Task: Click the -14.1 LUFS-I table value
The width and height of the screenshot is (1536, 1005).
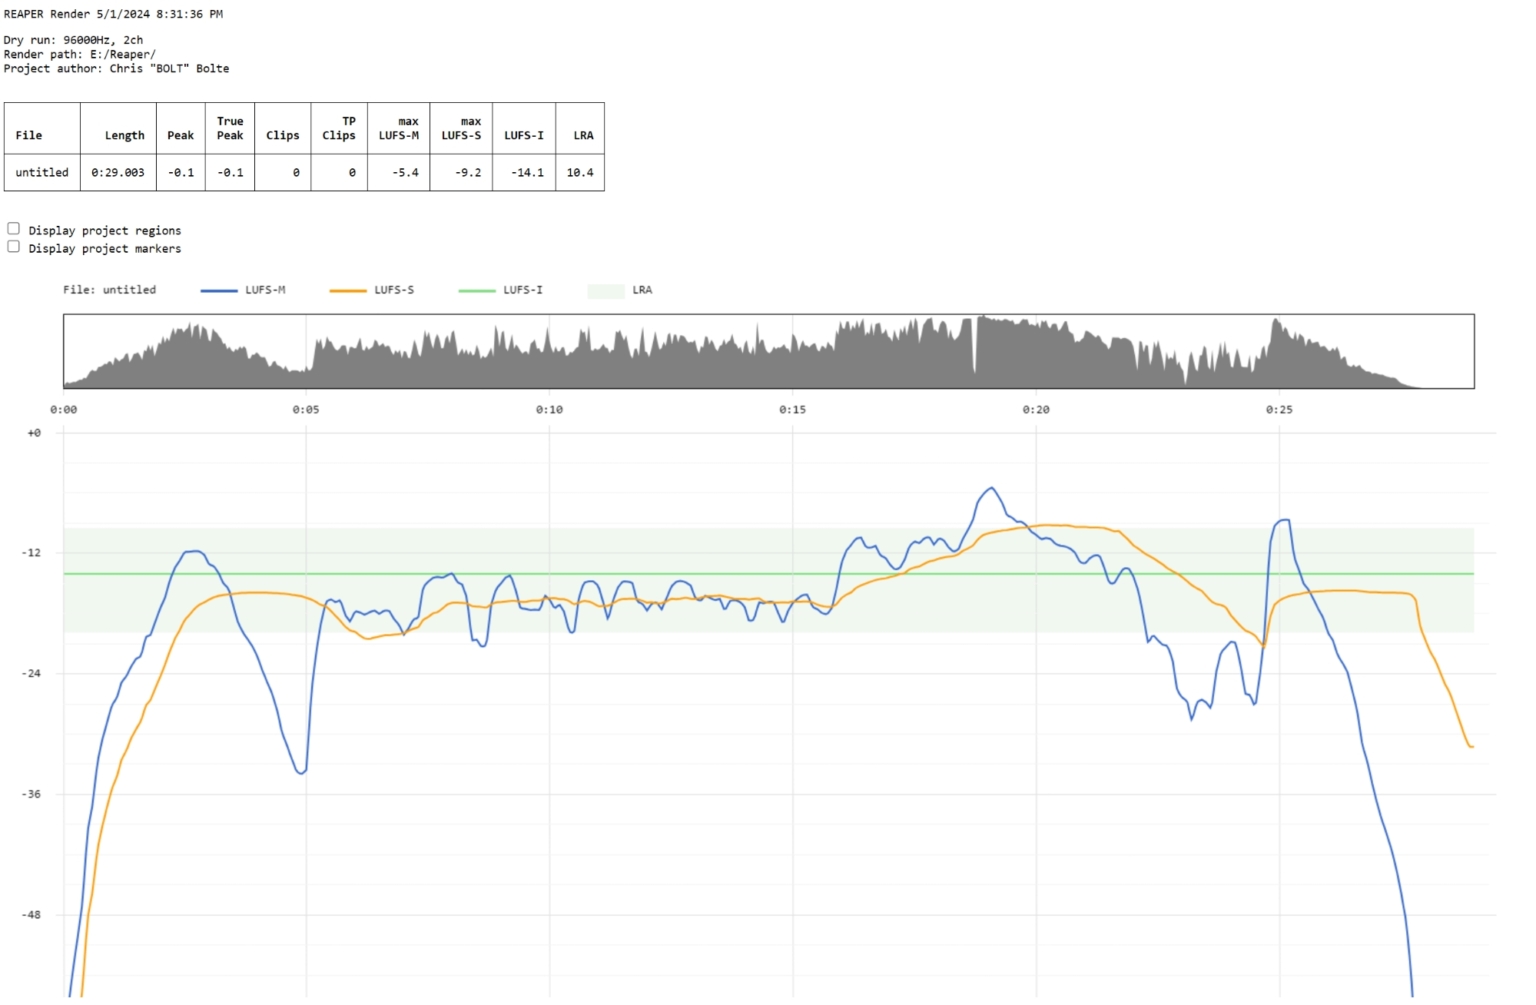Action: pyautogui.click(x=527, y=172)
